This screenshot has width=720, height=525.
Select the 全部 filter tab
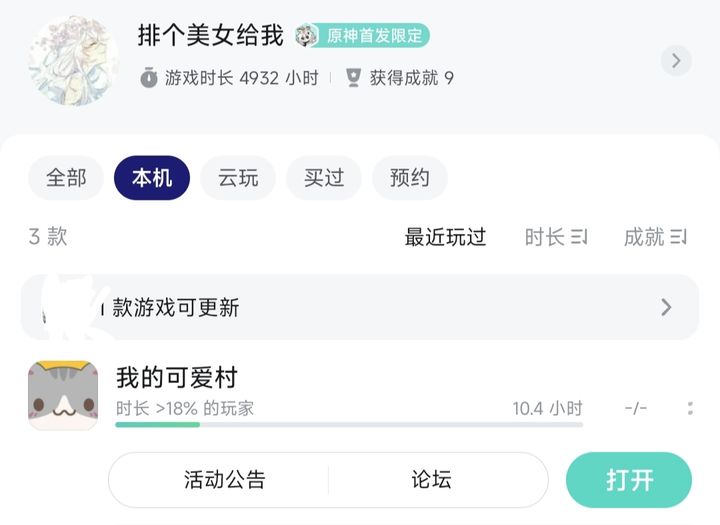click(66, 178)
